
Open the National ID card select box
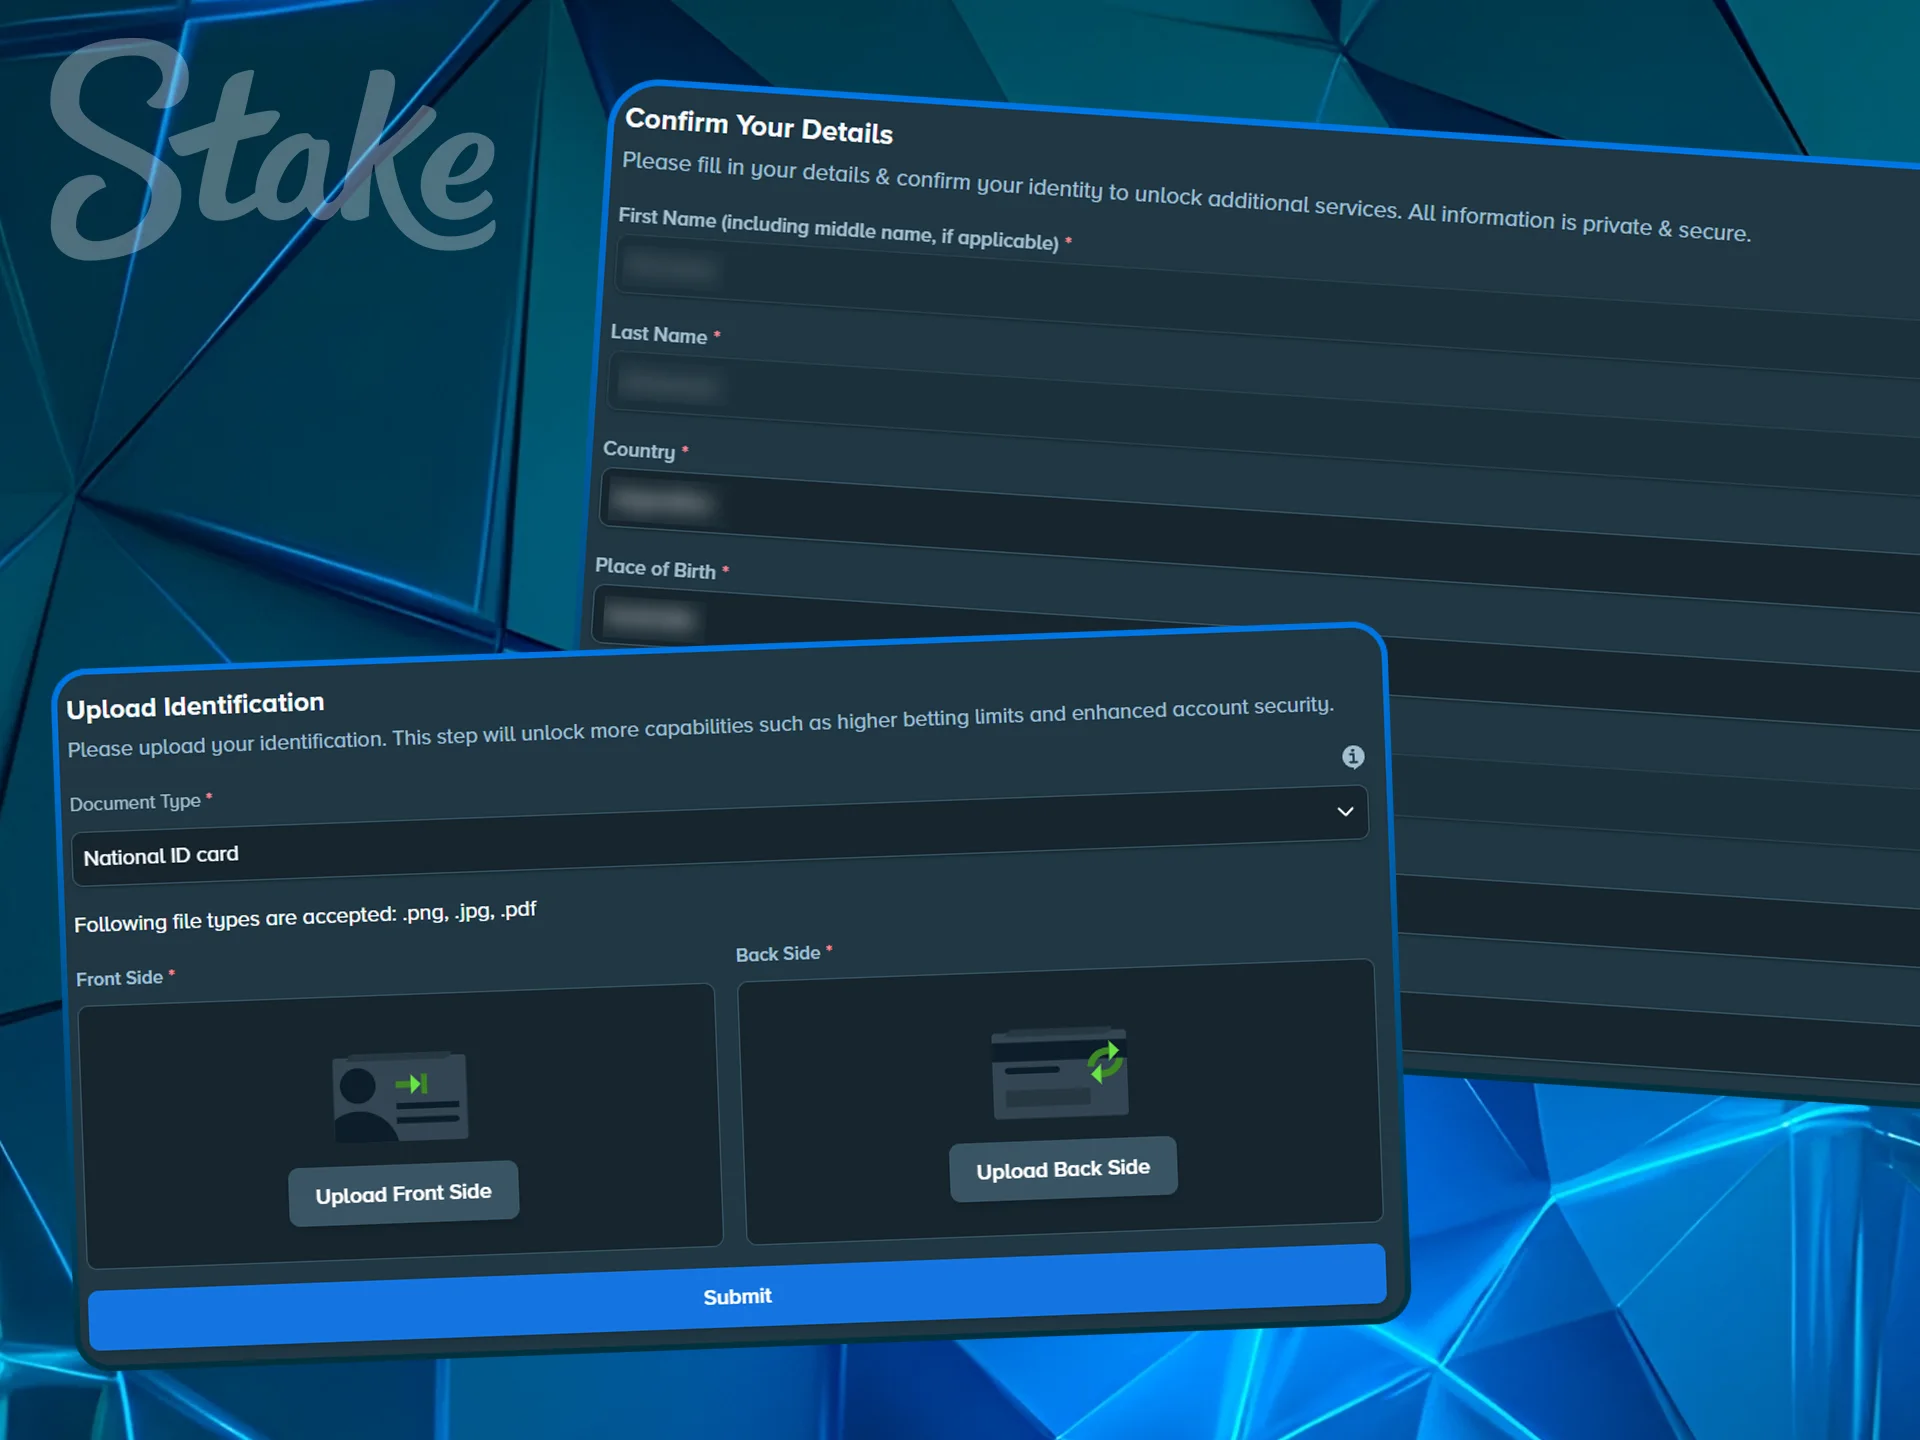[720, 836]
